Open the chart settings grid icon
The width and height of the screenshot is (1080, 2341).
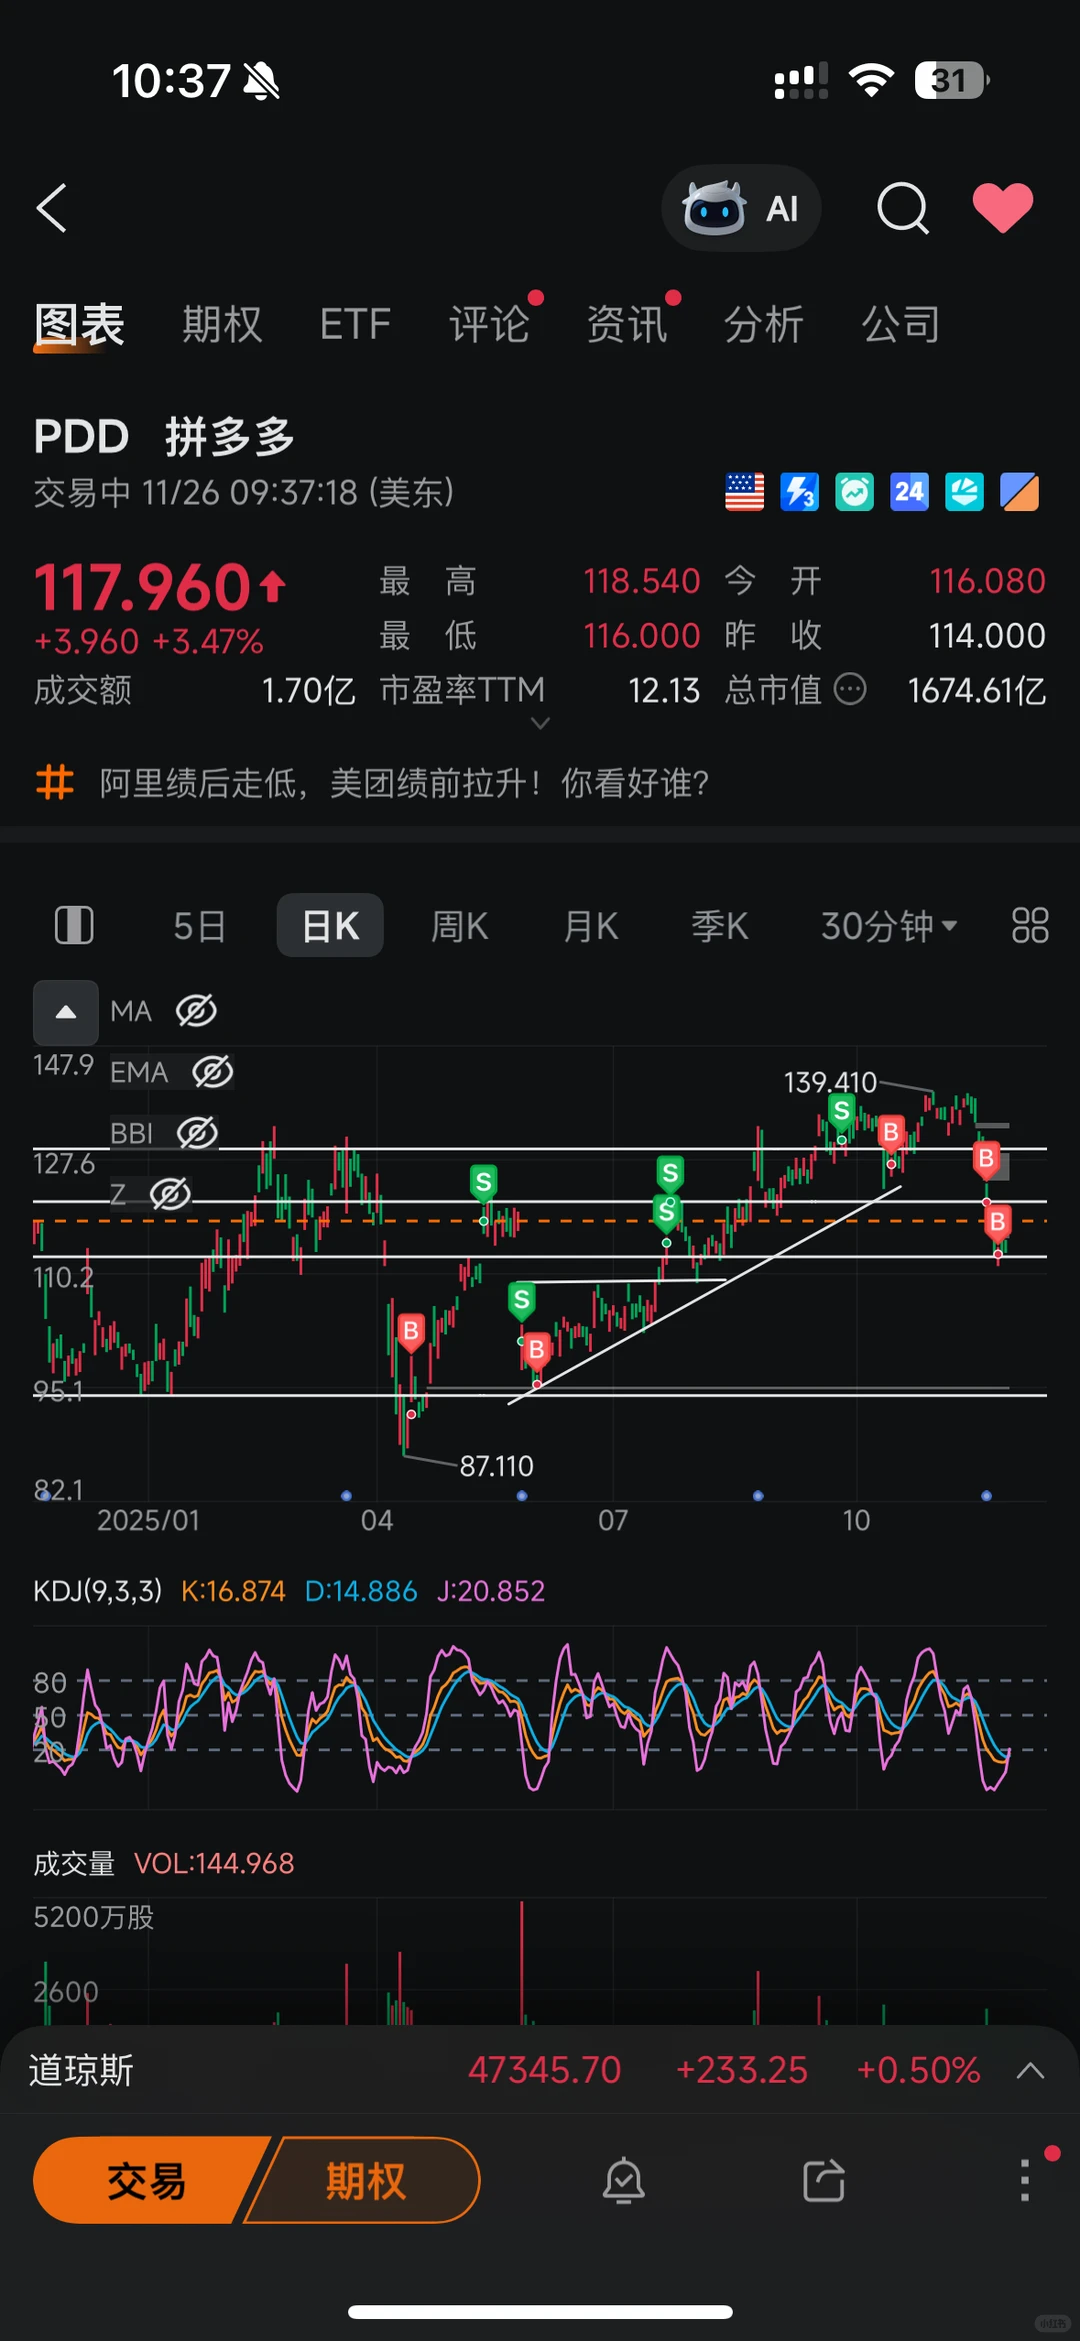pyautogui.click(x=1030, y=926)
